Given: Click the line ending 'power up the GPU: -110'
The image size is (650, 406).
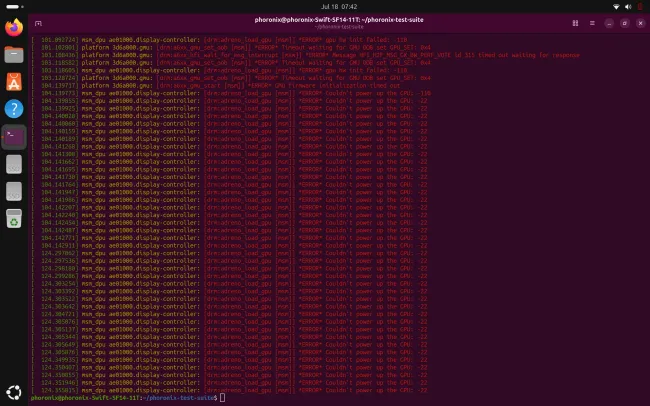Looking at the screenshot, I should (231, 93).
